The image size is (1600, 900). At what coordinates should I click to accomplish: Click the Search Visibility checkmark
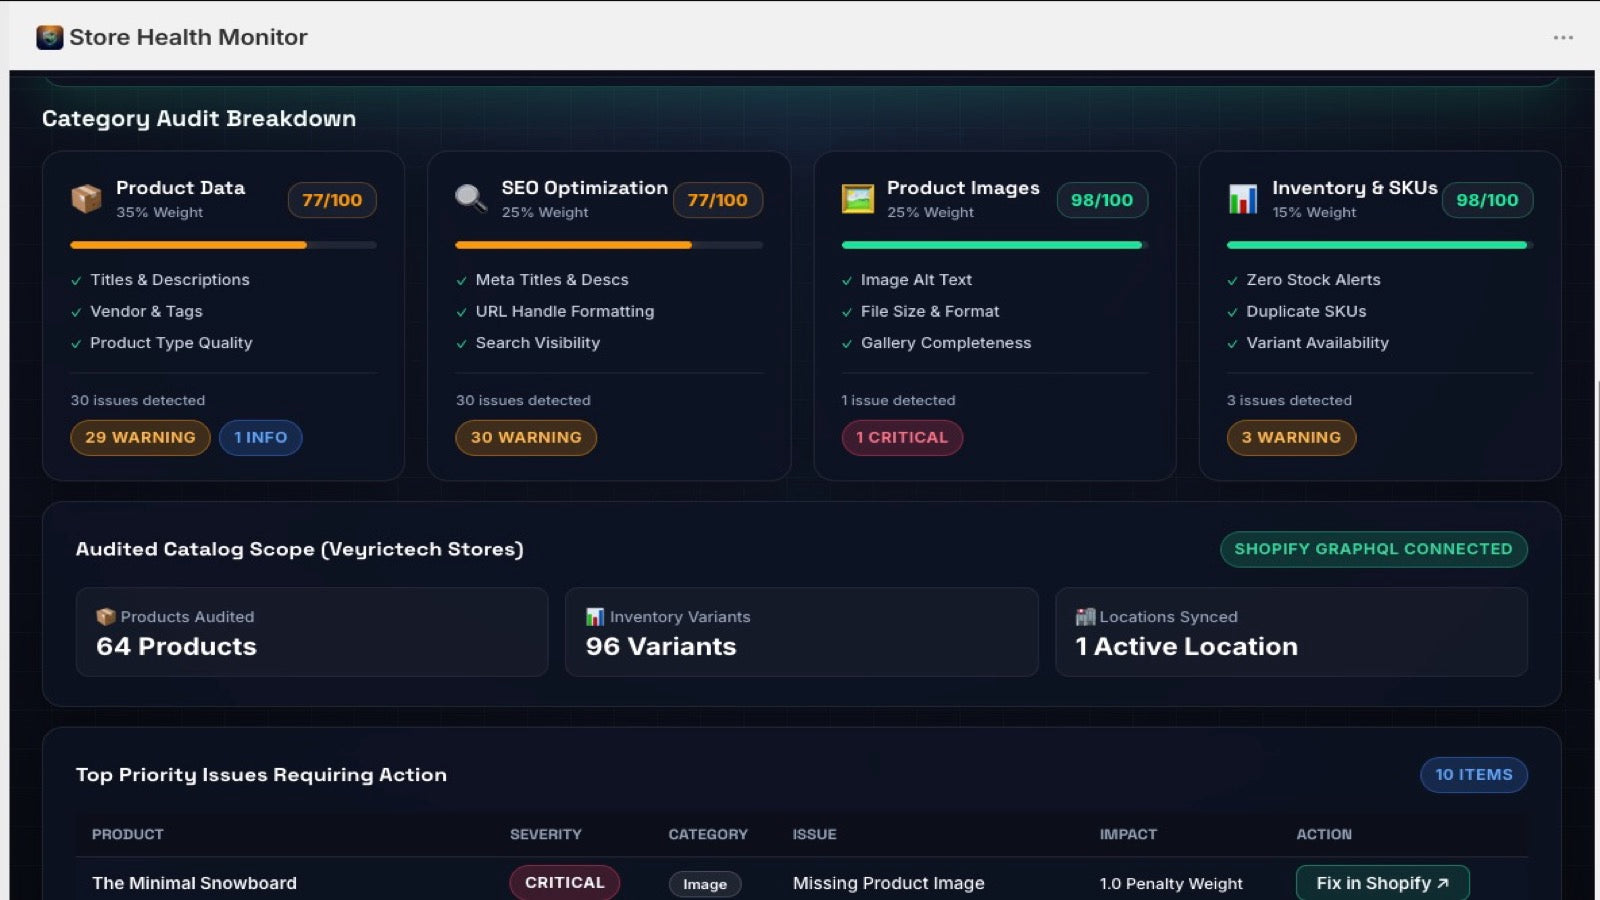click(461, 344)
